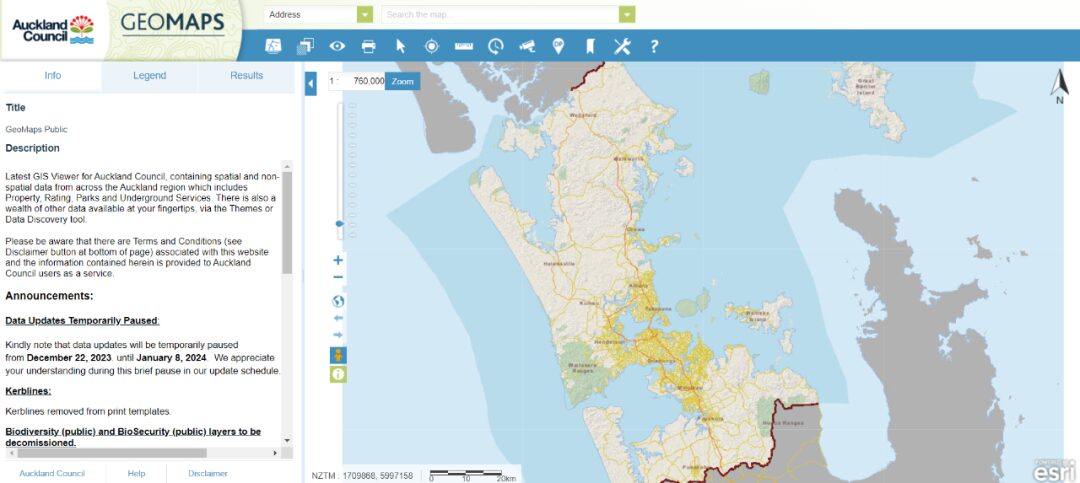Go to previous map extent arrow
The width and height of the screenshot is (1080, 483).
[338, 318]
